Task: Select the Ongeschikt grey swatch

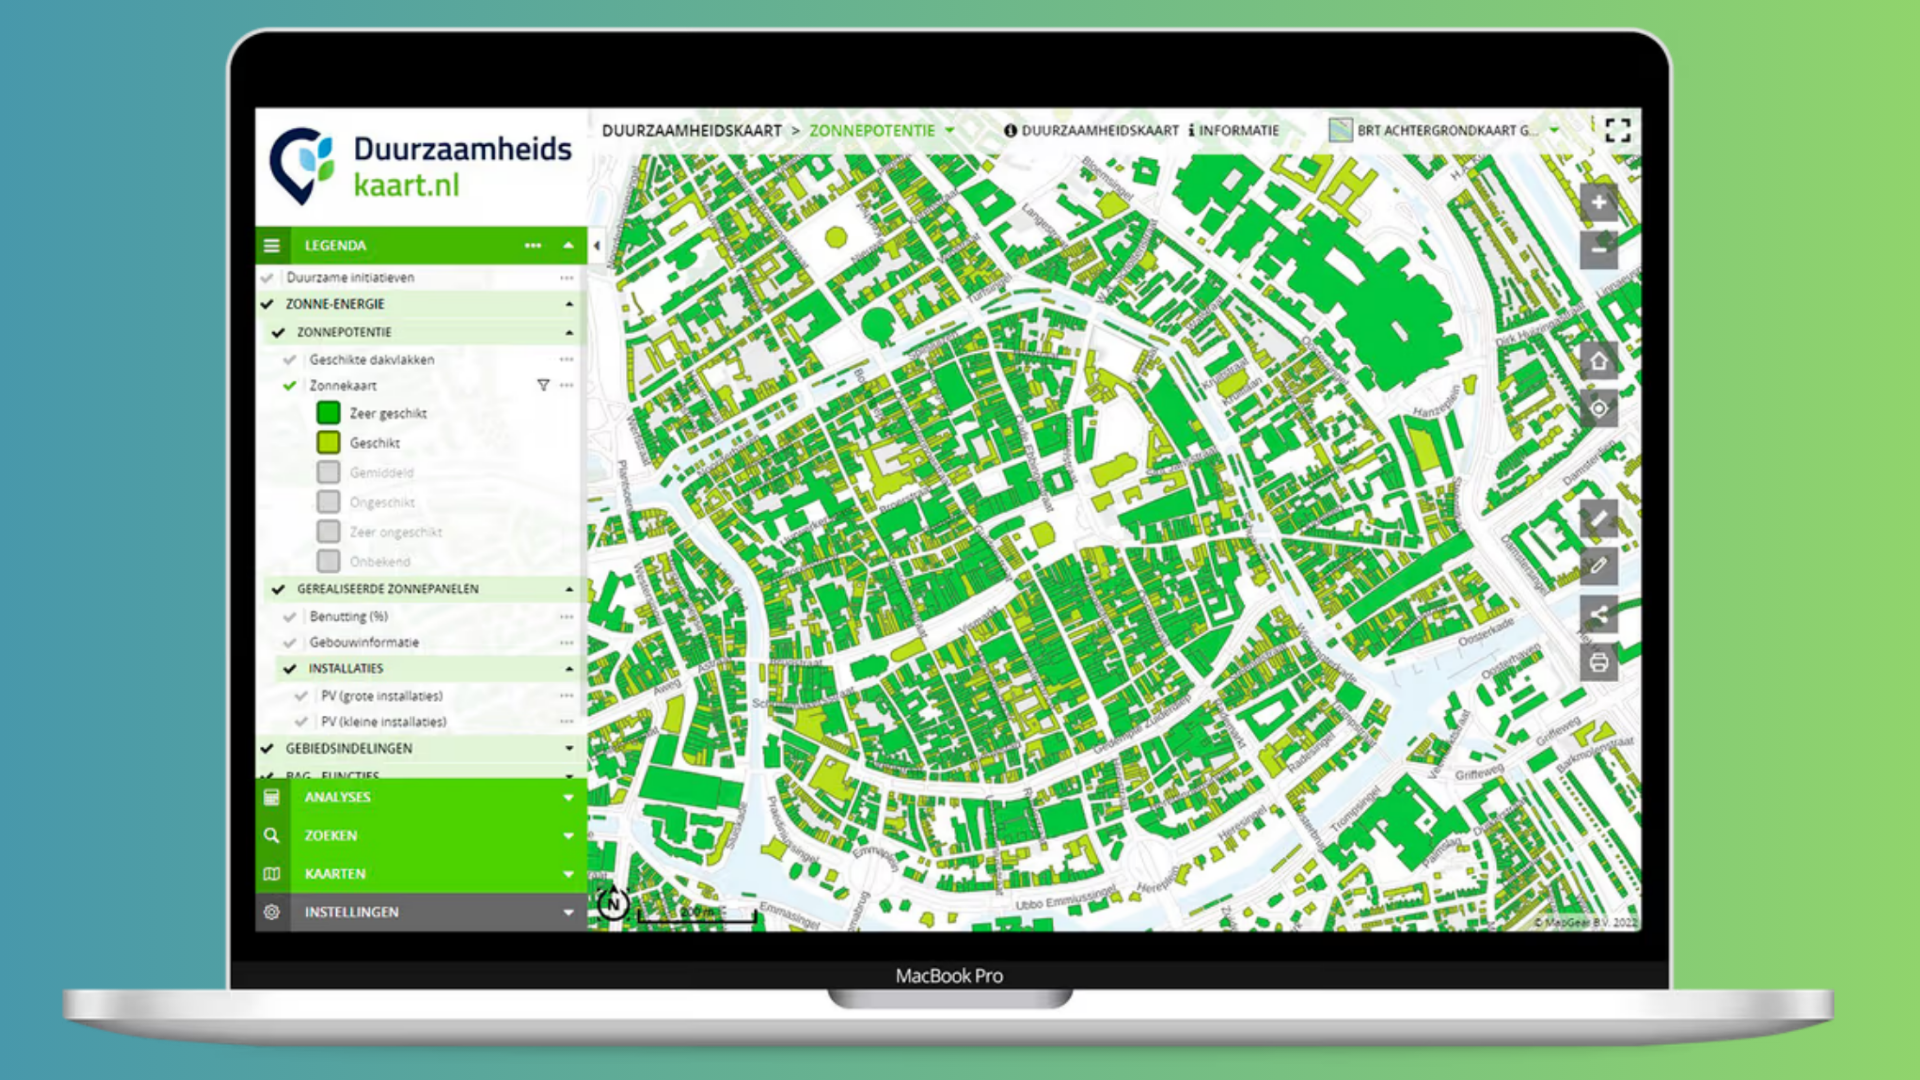Action: [x=328, y=502]
